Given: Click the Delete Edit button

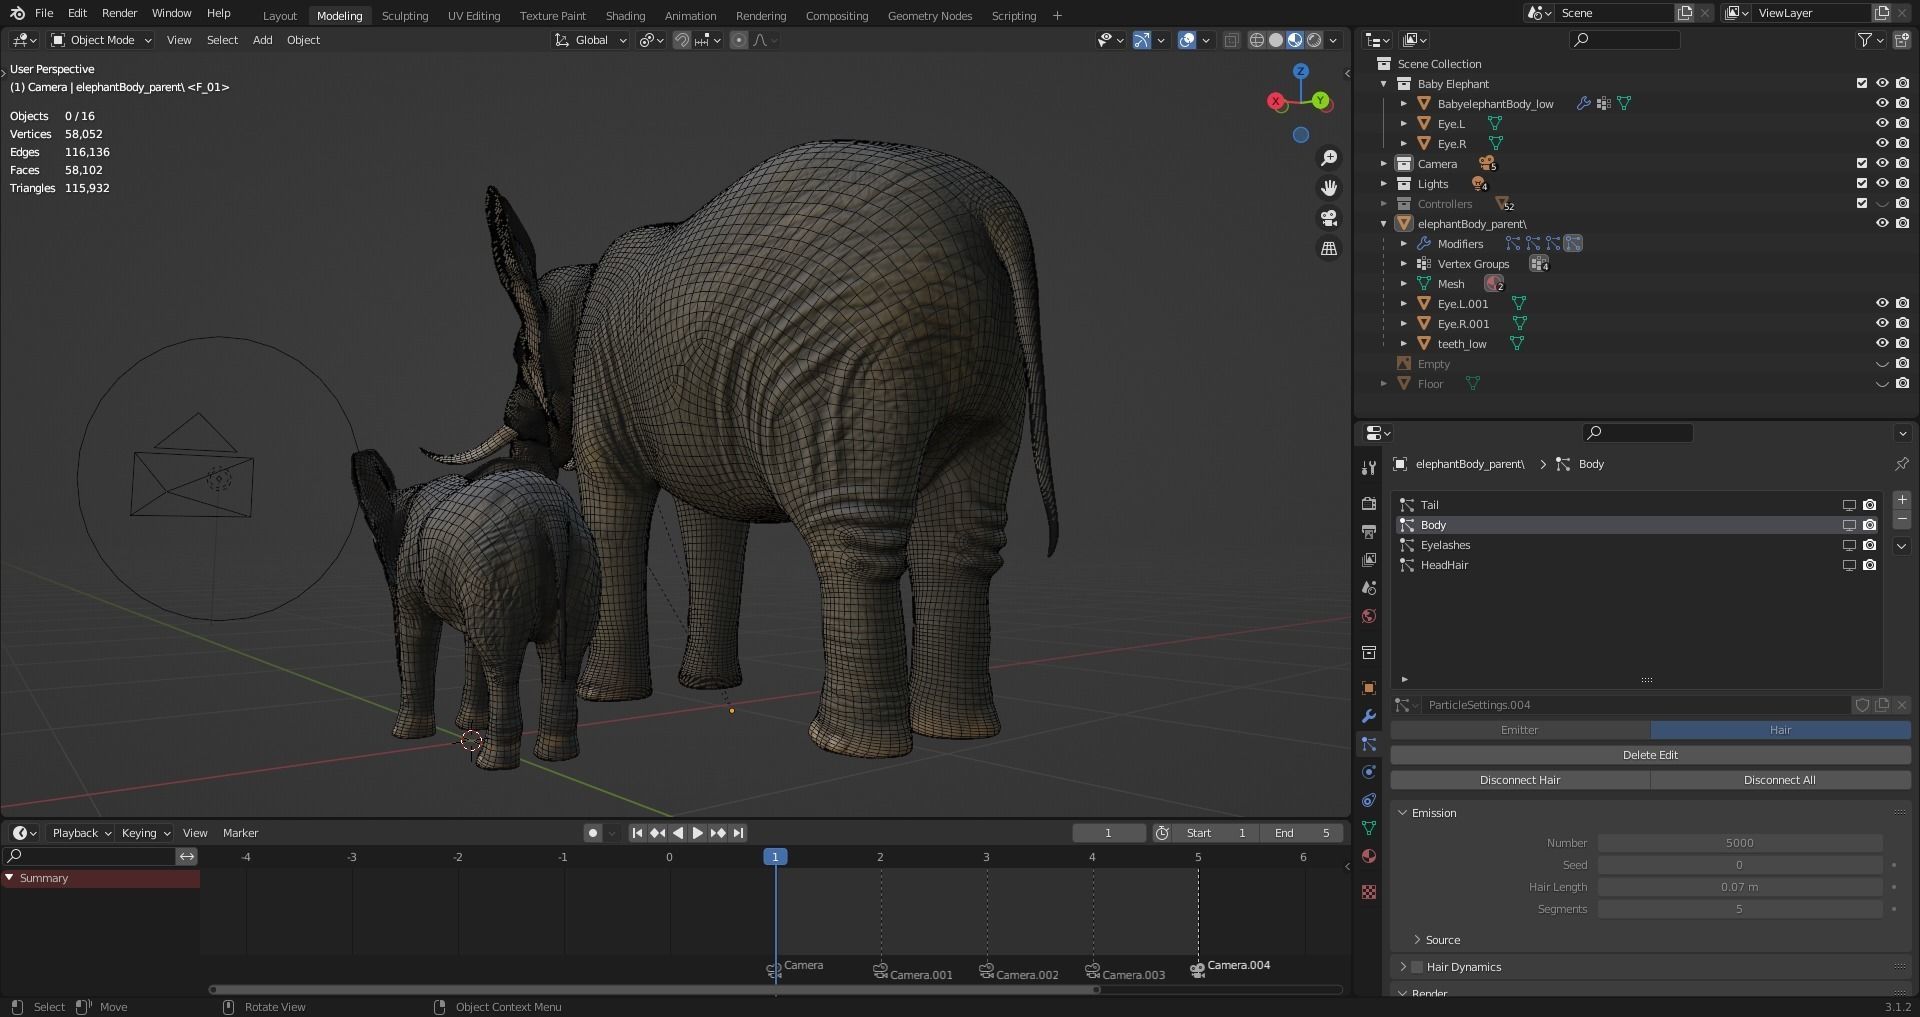Looking at the screenshot, I should (x=1650, y=755).
